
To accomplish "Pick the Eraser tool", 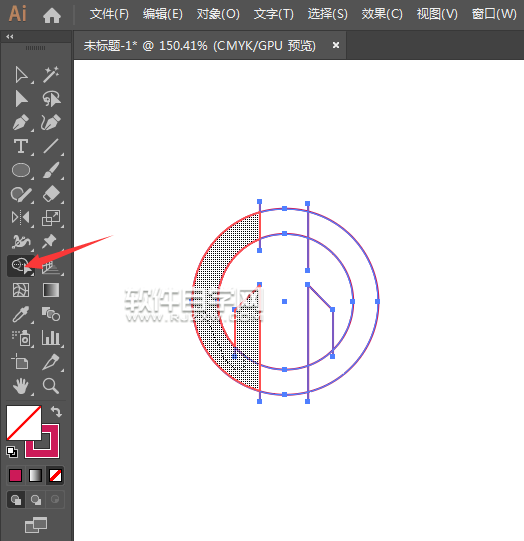I will tap(51, 194).
